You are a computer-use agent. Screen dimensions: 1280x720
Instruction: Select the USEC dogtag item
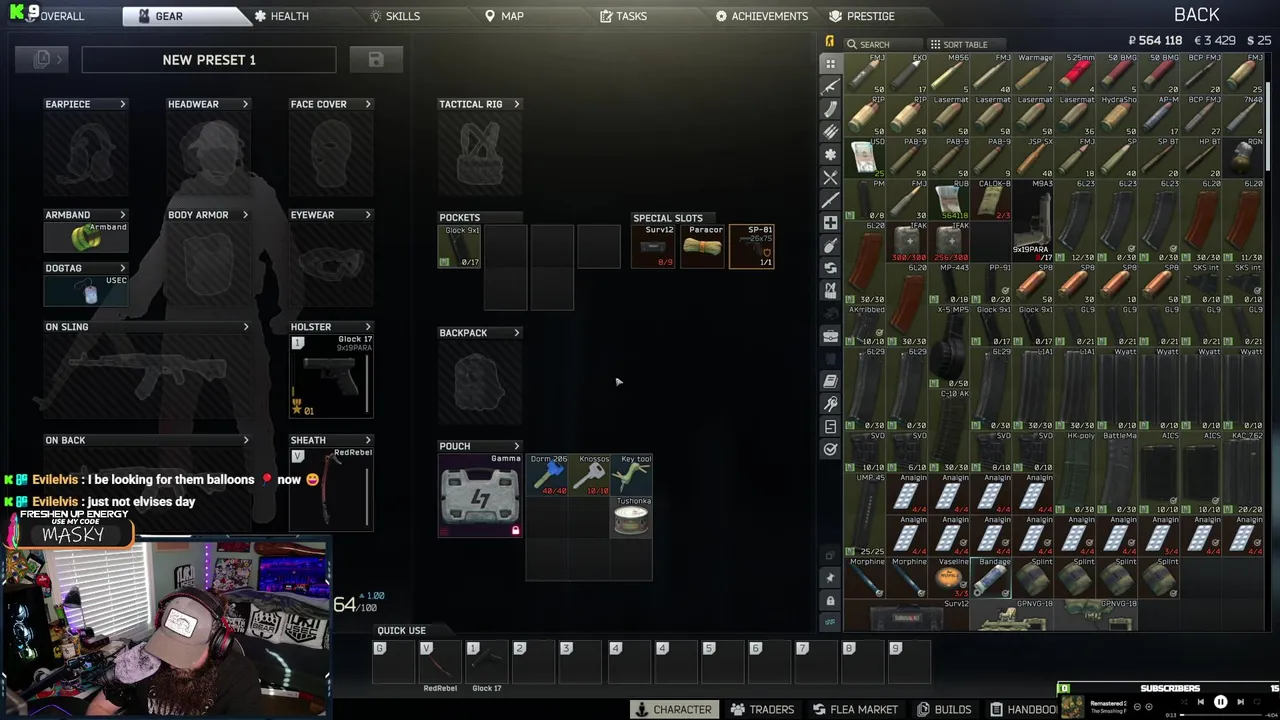coord(86,290)
